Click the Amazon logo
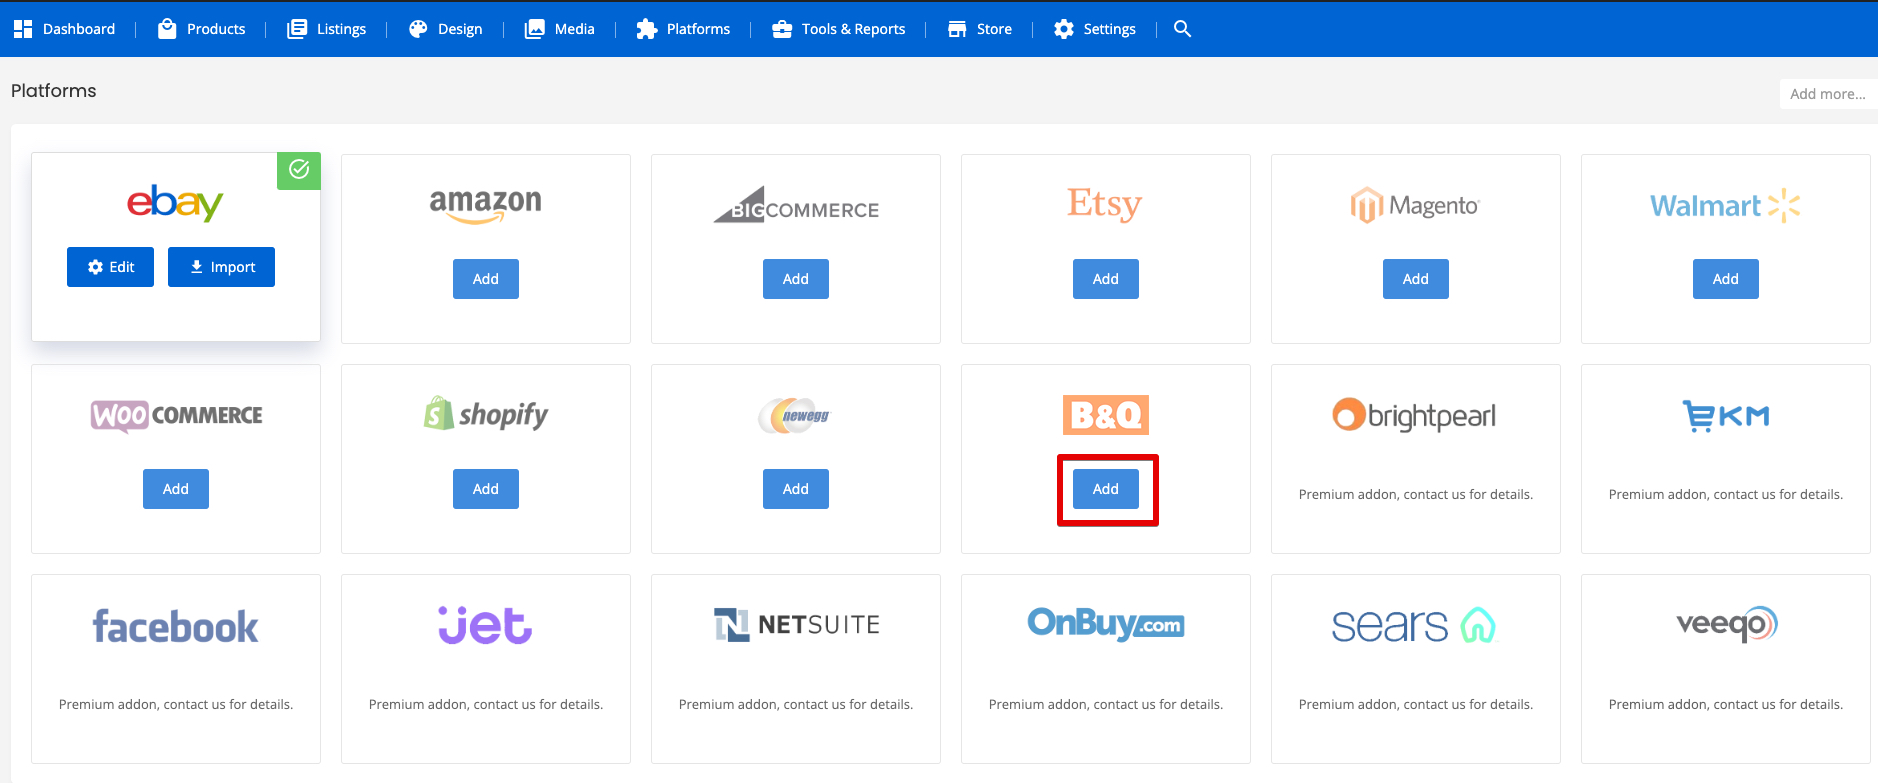Screen dimensions: 1878x783 (485, 205)
